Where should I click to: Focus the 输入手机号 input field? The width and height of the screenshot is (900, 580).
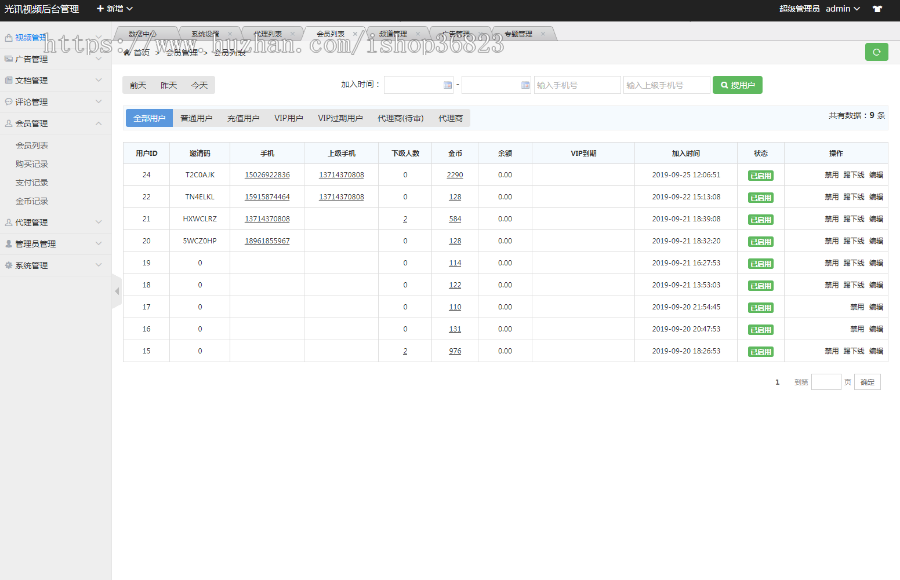pyautogui.click(x=577, y=86)
